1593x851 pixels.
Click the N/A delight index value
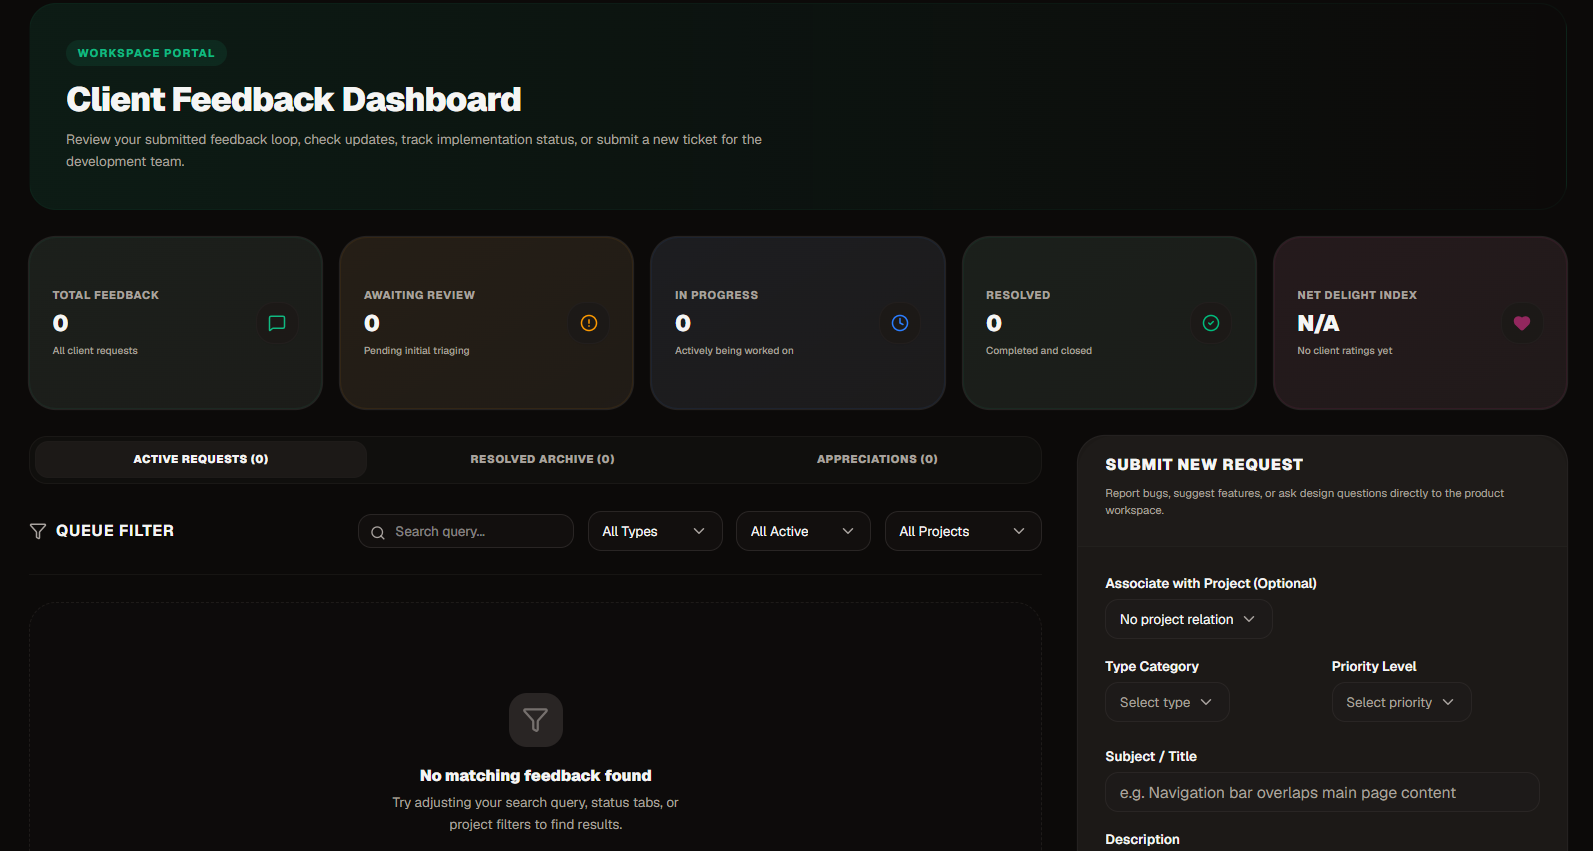tap(1318, 323)
